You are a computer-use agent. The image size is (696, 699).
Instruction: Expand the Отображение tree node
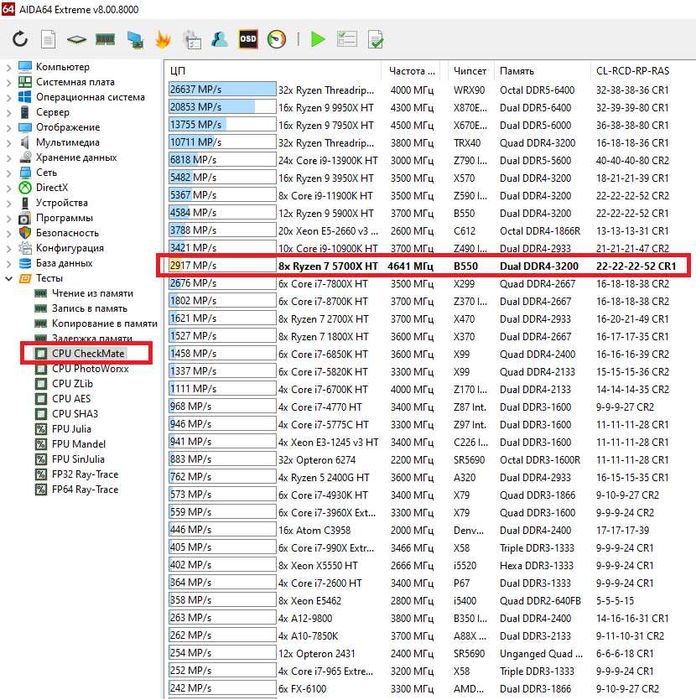(x=8, y=128)
